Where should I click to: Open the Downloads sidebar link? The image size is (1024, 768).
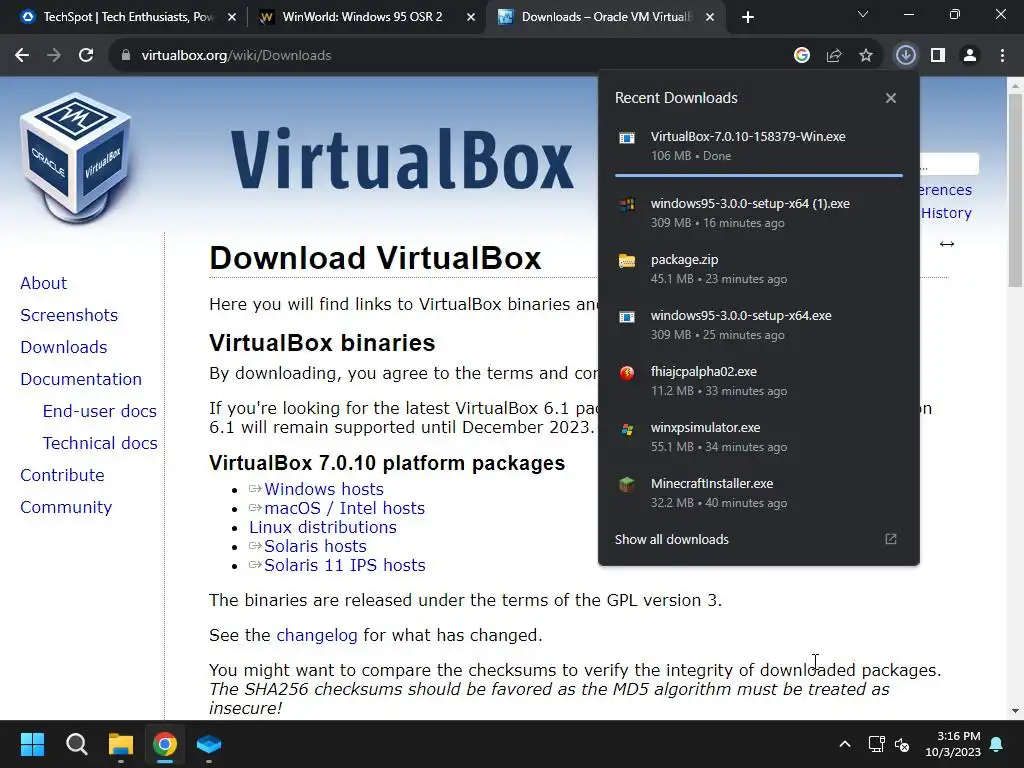click(63, 347)
